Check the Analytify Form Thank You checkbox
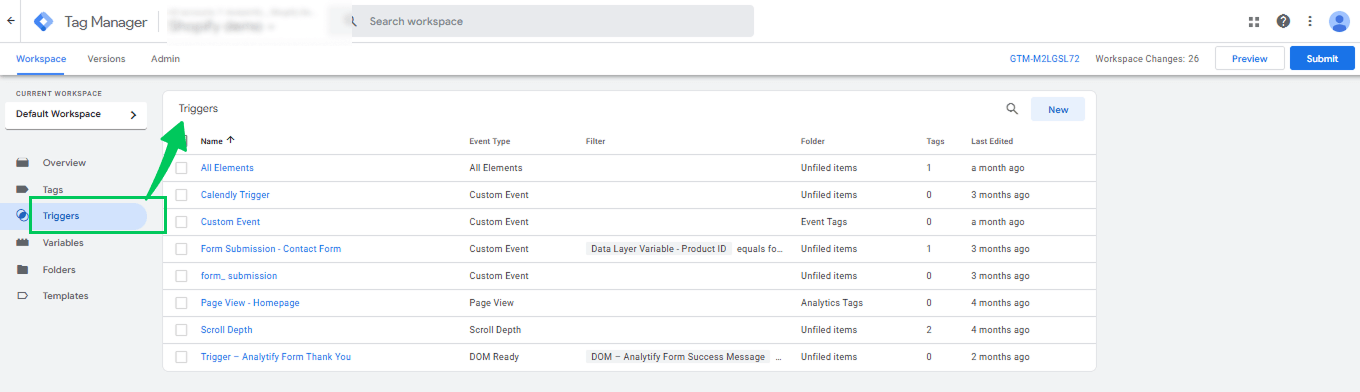The width and height of the screenshot is (1360, 392). 181,357
